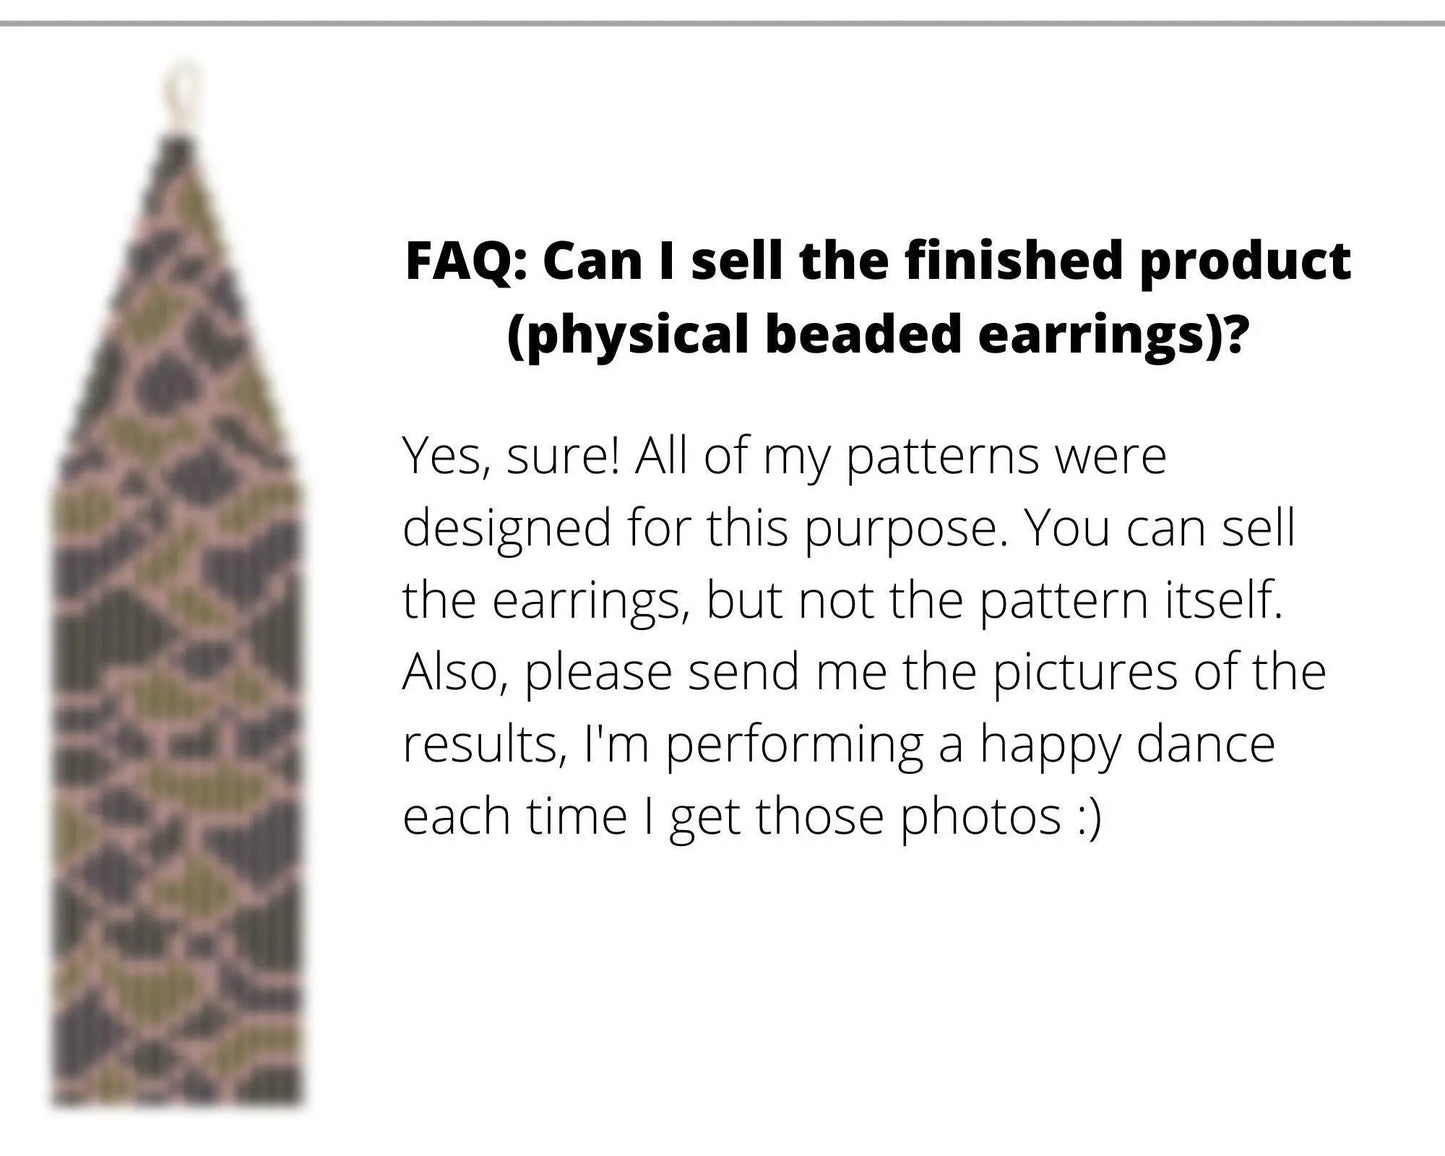Click the smiley emoticon ending the paragraph
The height and width of the screenshot is (1156, 1445).
1087,816
